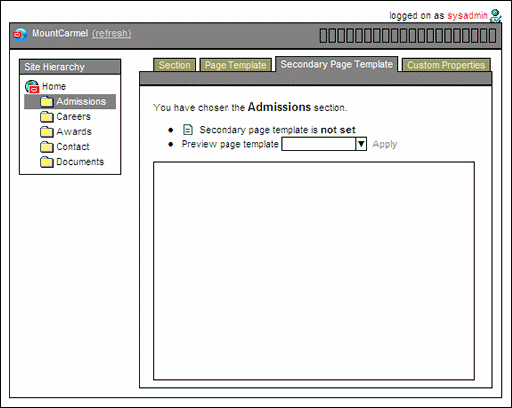Click the Awards folder icon
512x408 pixels.
[x=47, y=132]
